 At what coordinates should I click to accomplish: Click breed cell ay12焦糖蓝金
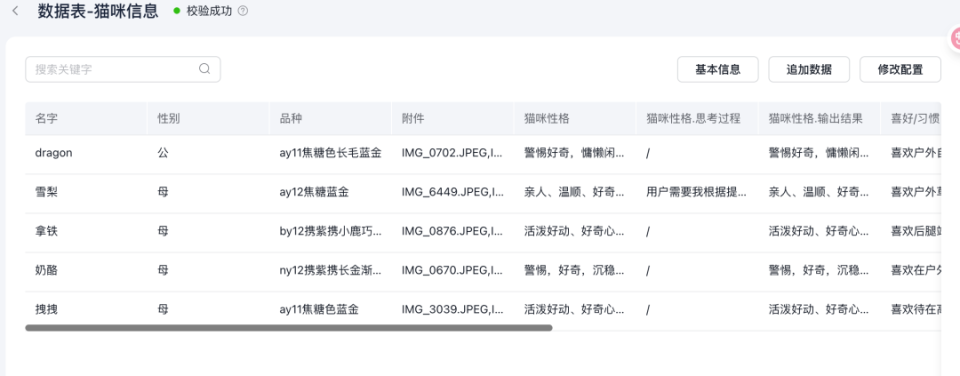330,192
